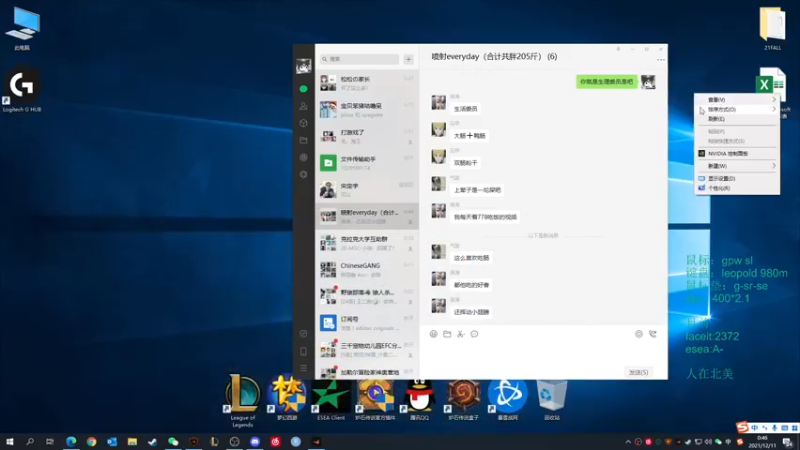Open Logitech G HUB desktop shortcut
800x450 pixels.
coord(22,90)
